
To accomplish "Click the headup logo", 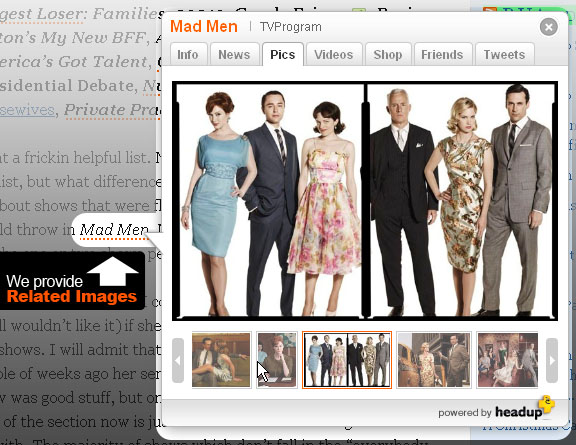I will pyautogui.click(x=524, y=409).
